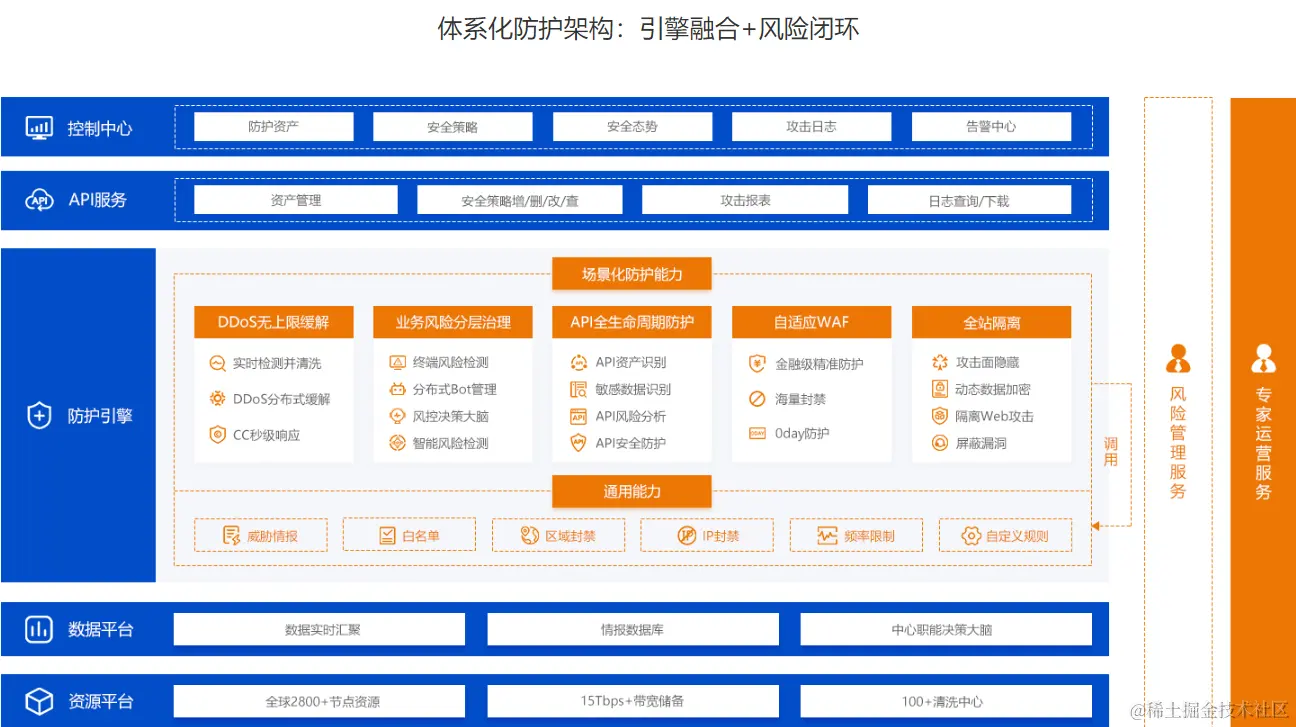The image size is (1296, 727).
Task: Select the gear icon beside DDoS分布式缓解
Action: [x=217, y=399]
